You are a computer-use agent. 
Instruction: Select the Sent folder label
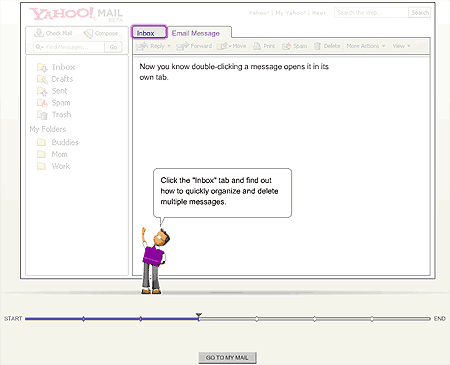tap(59, 91)
